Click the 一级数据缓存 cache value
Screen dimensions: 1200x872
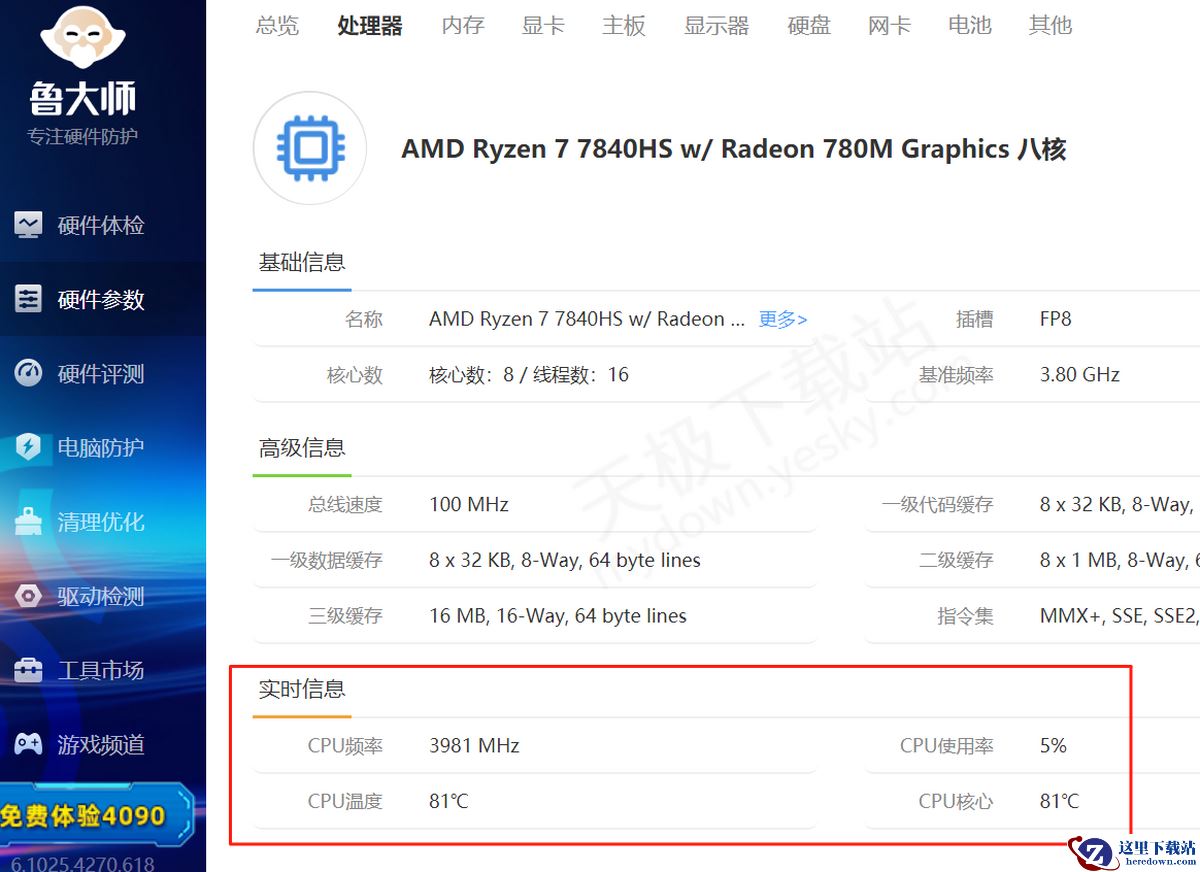[x=565, y=560]
